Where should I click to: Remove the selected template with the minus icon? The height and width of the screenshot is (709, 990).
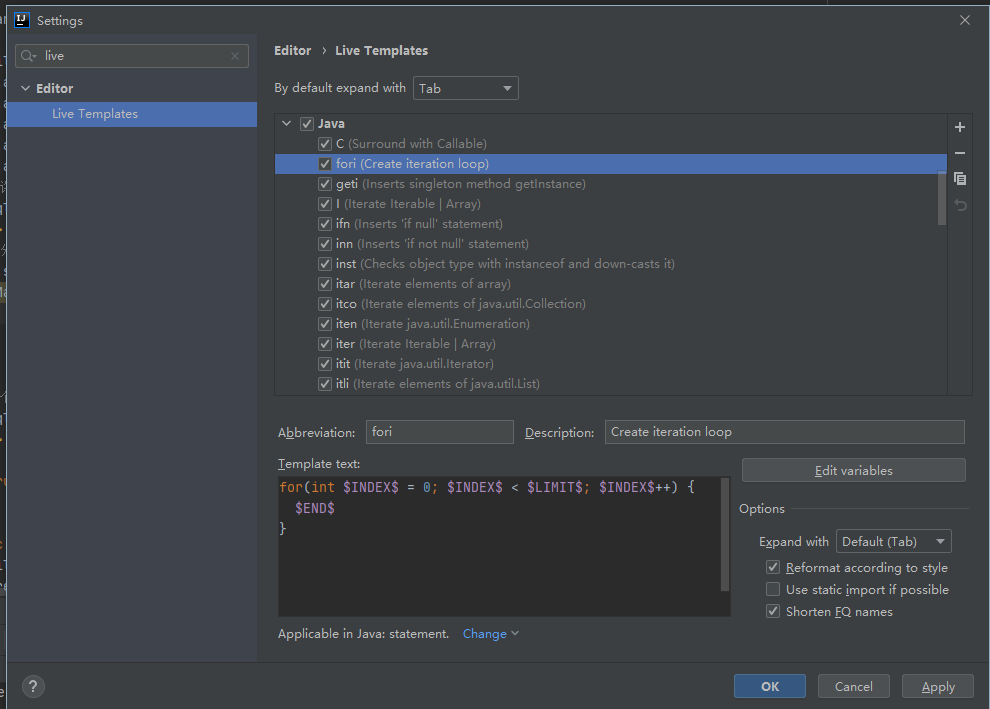point(960,153)
